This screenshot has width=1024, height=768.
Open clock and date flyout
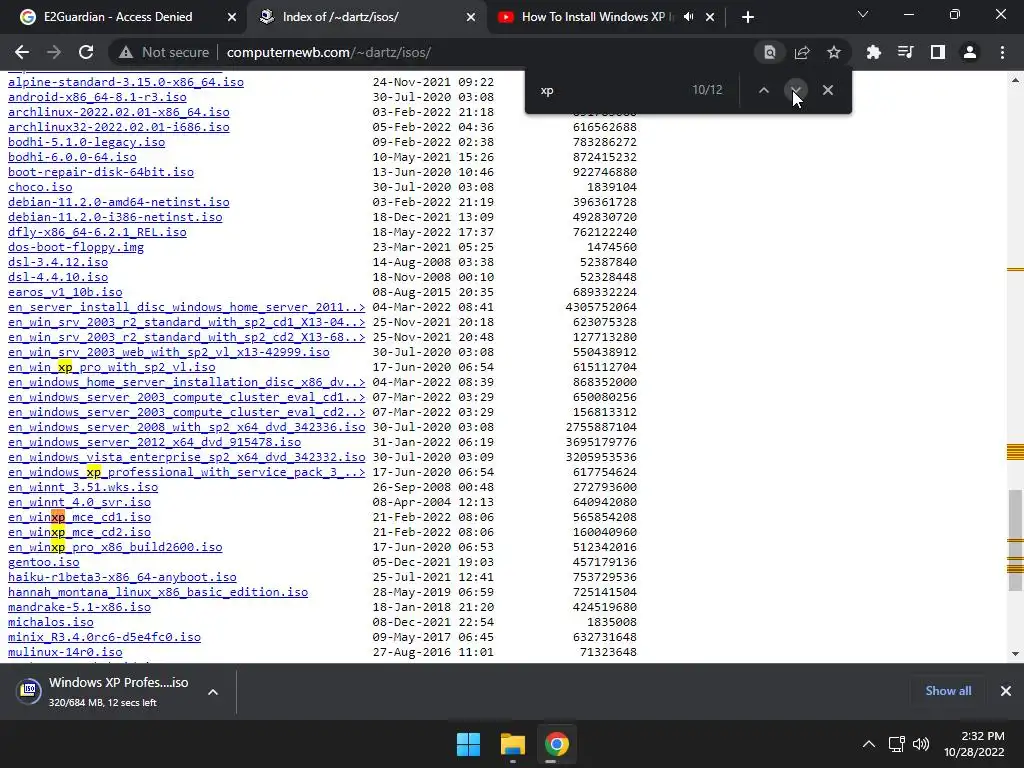974,744
